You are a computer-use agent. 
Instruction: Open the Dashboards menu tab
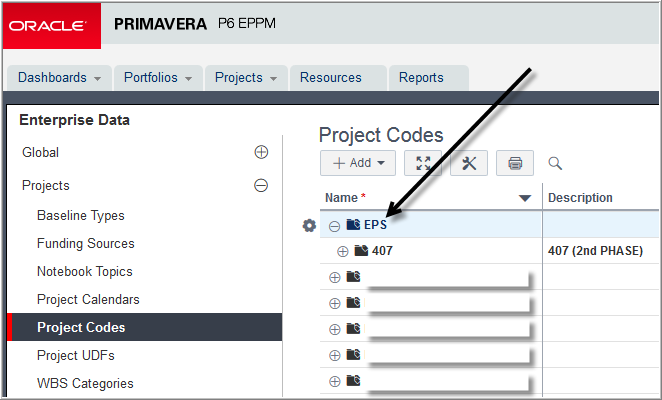60,78
